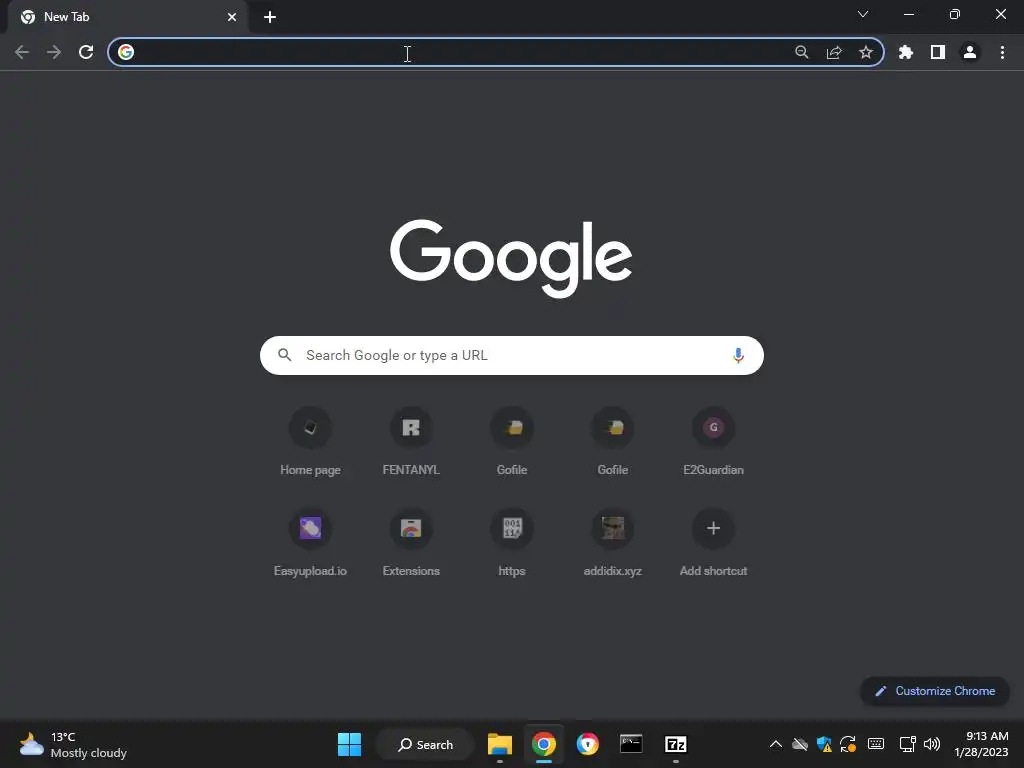
Task: Open the touch keyboard tray icon
Action: (x=876, y=744)
